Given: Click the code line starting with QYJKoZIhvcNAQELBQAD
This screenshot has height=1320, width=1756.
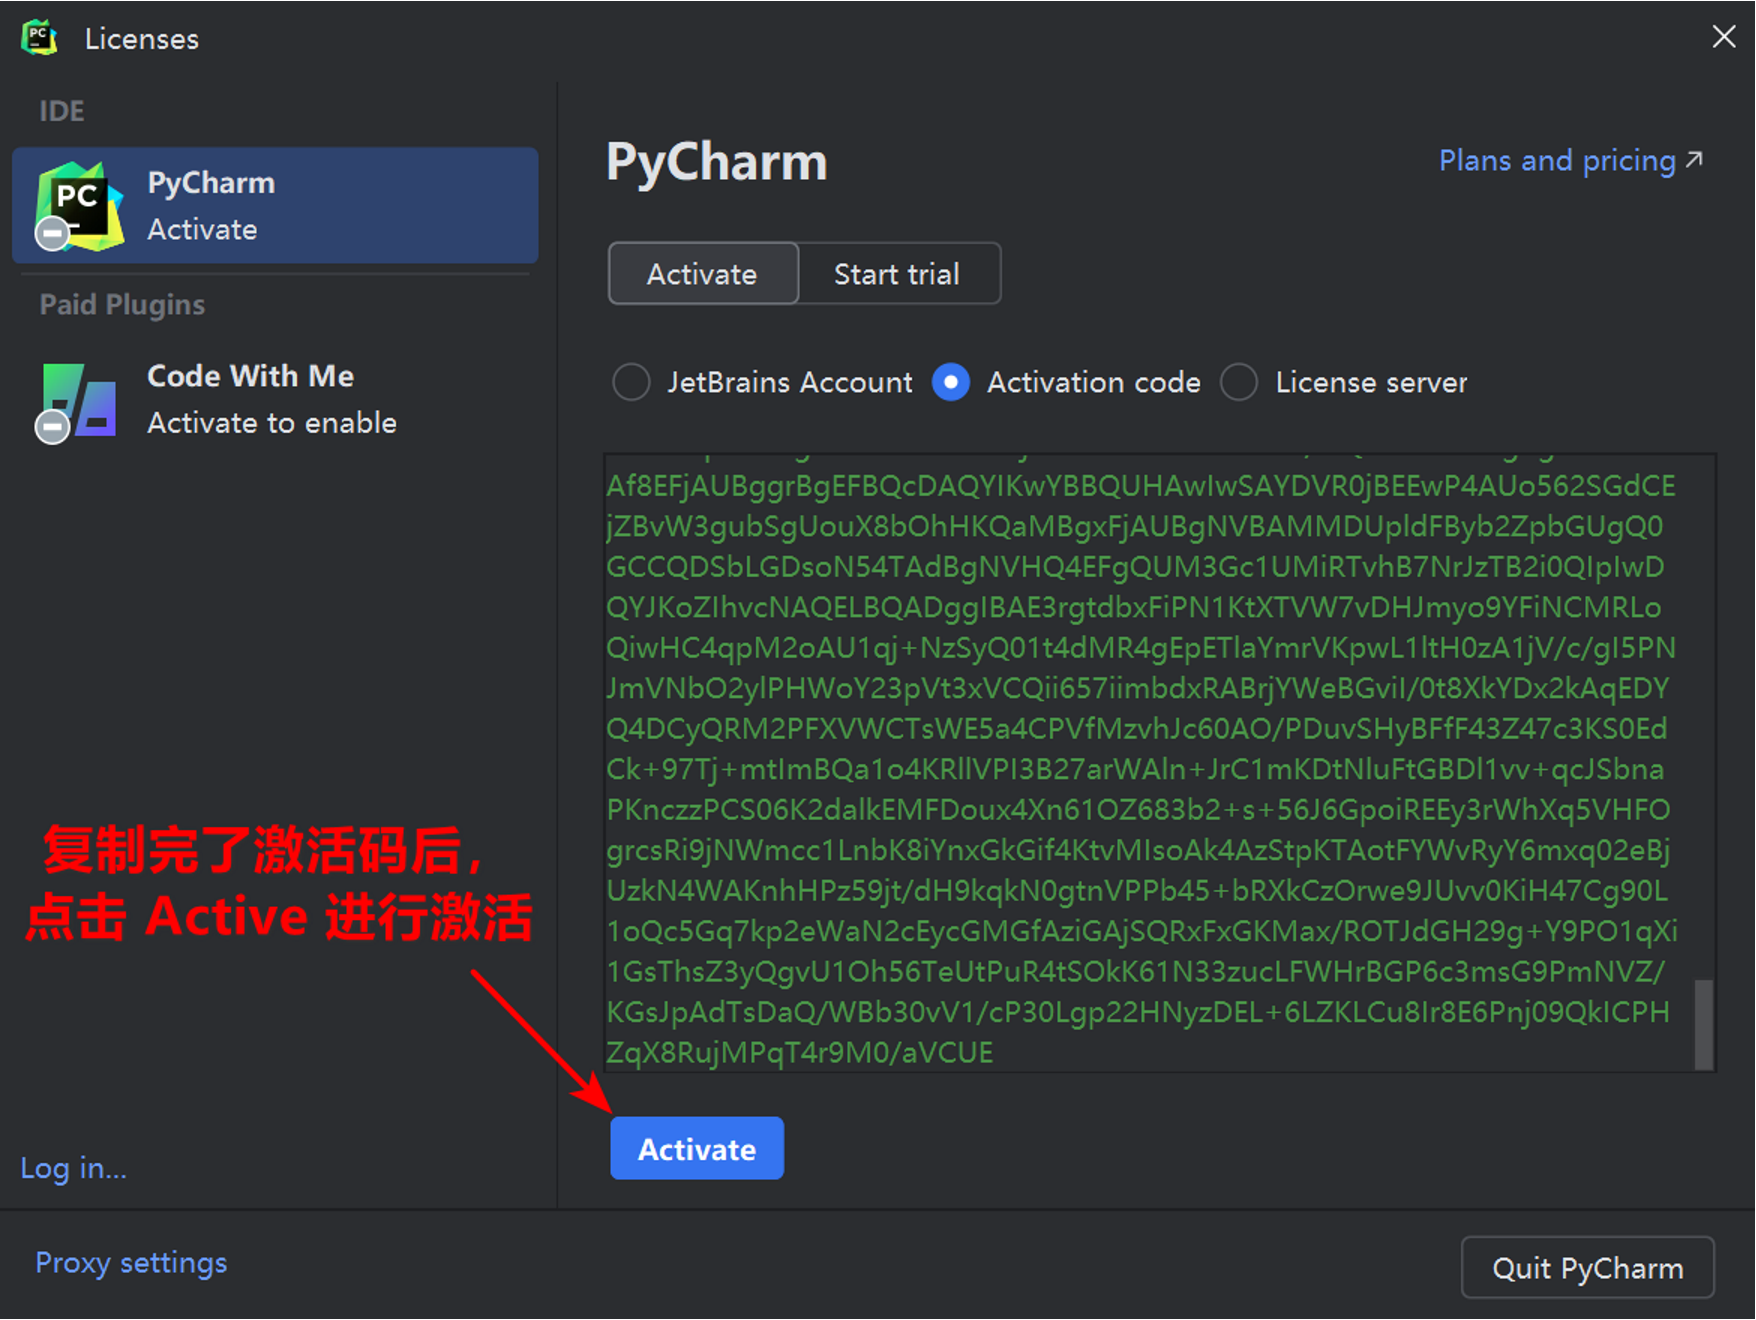Looking at the screenshot, I should 1134,607.
